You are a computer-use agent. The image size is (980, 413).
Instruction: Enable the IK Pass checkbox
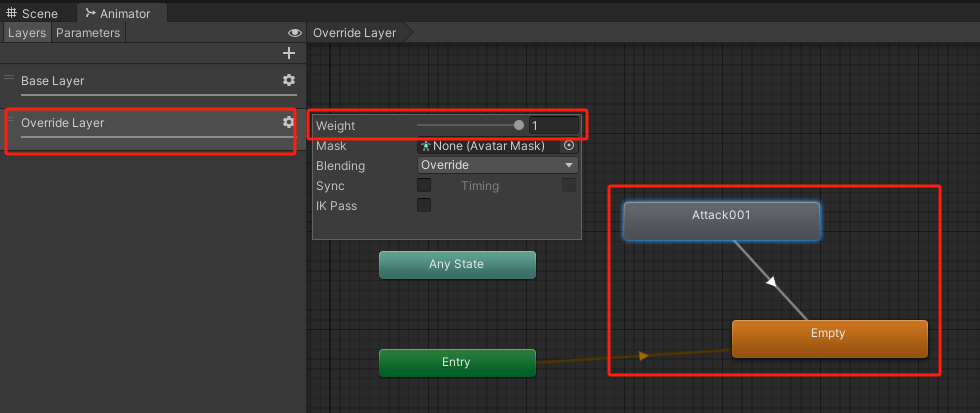click(x=424, y=205)
